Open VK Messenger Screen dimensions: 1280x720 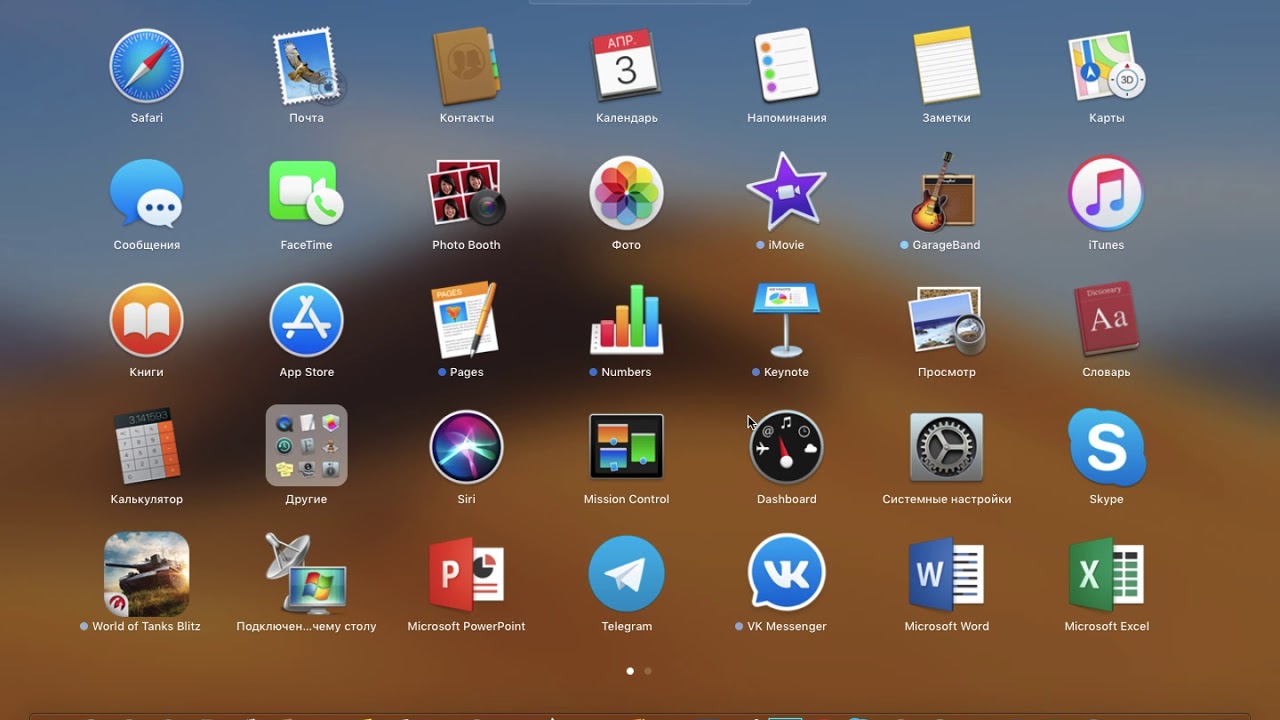(787, 574)
